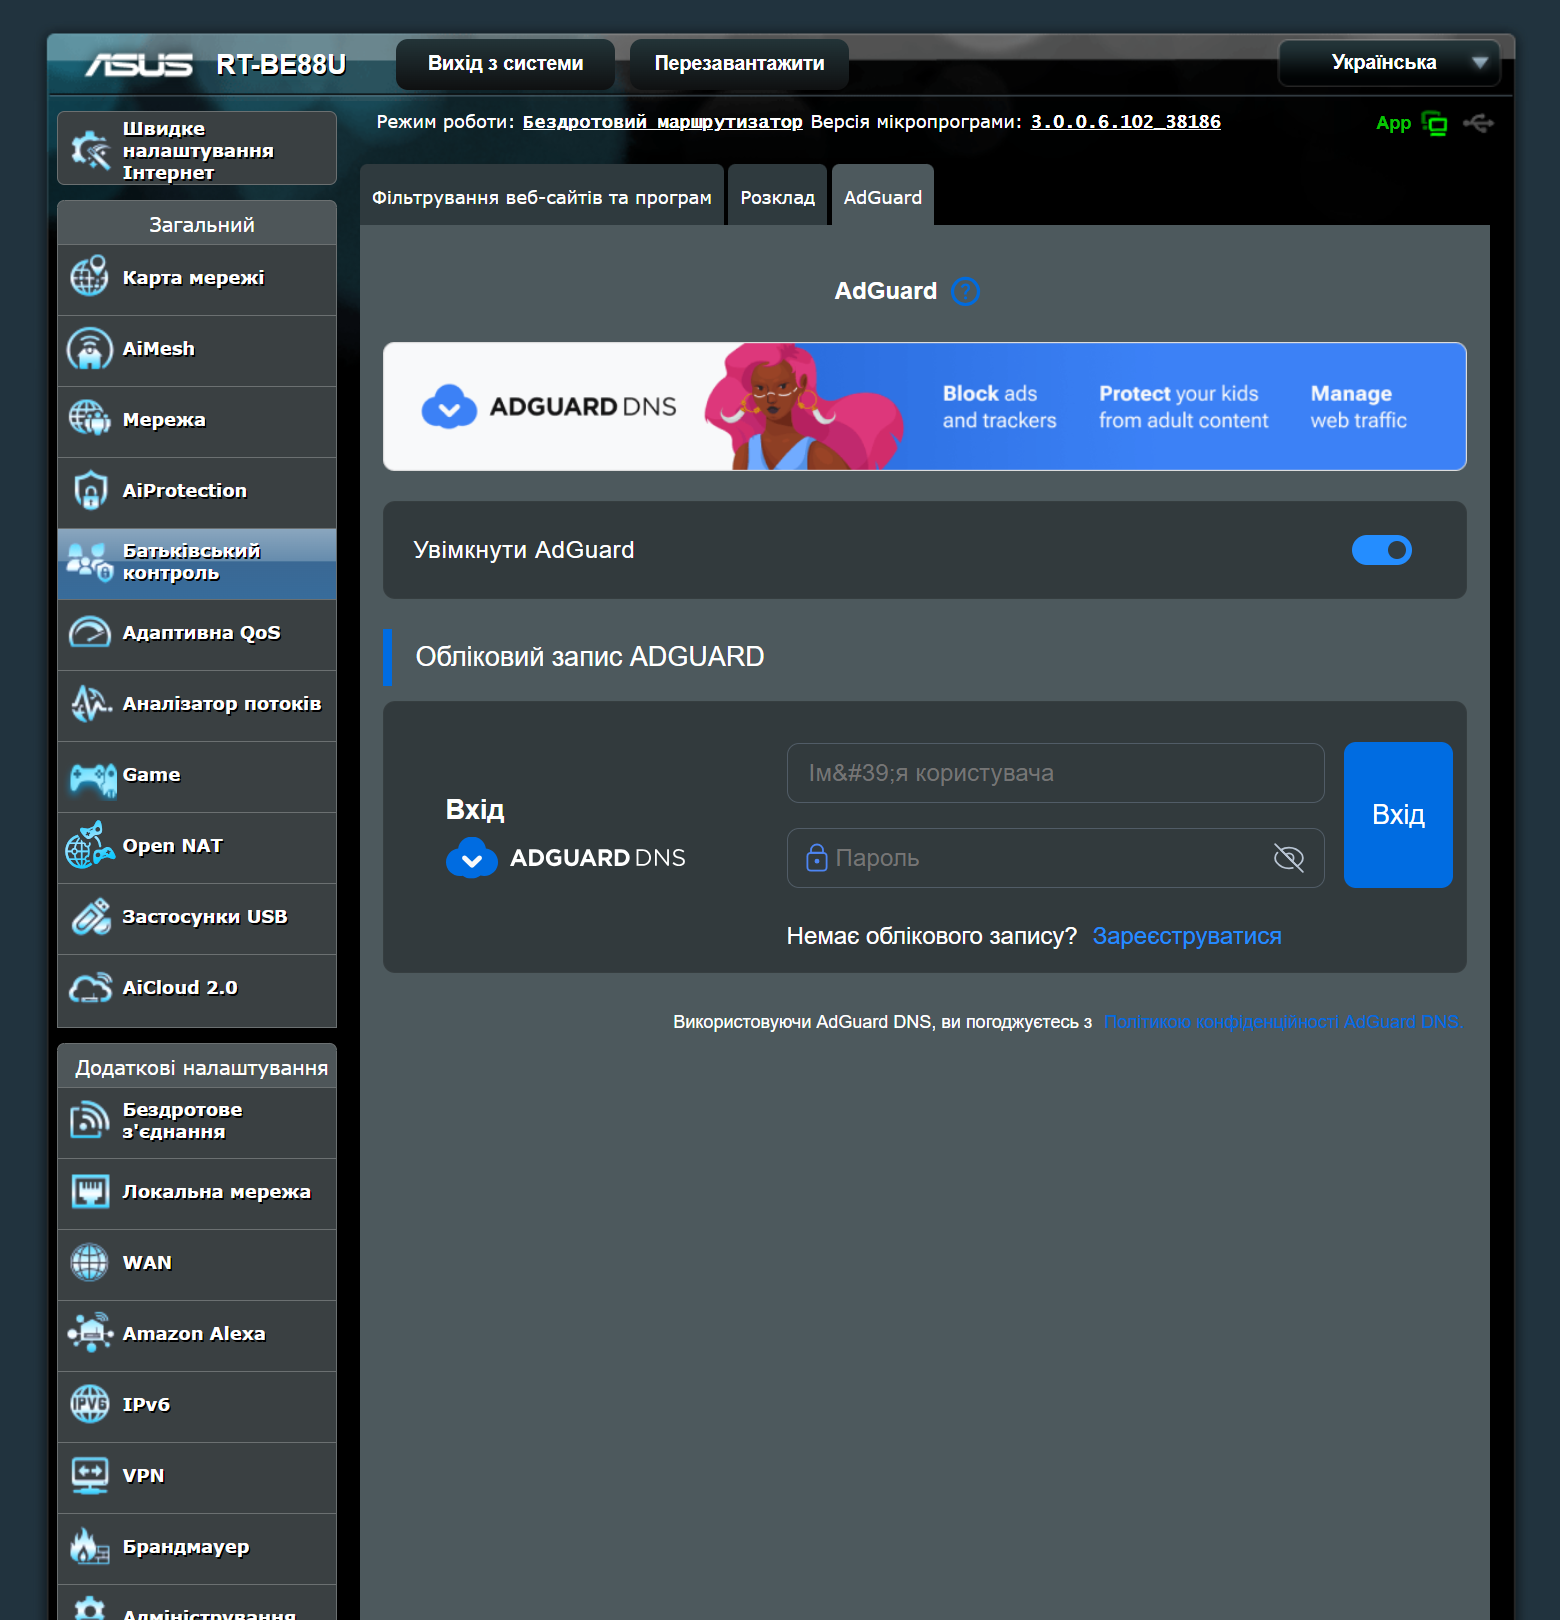This screenshot has width=1560, height=1620.
Task: Click the green App device icon
Action: [1435, 124]
